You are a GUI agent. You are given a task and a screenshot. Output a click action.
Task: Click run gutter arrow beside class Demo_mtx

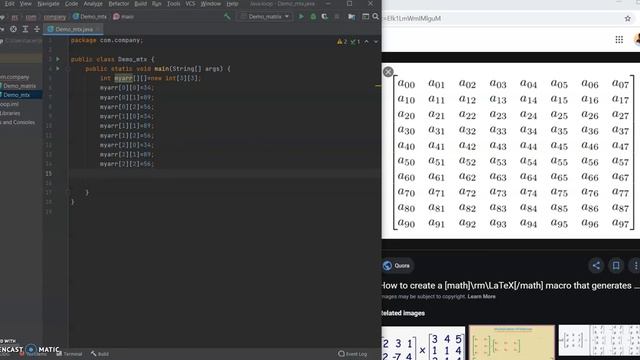tap(58, 59)
